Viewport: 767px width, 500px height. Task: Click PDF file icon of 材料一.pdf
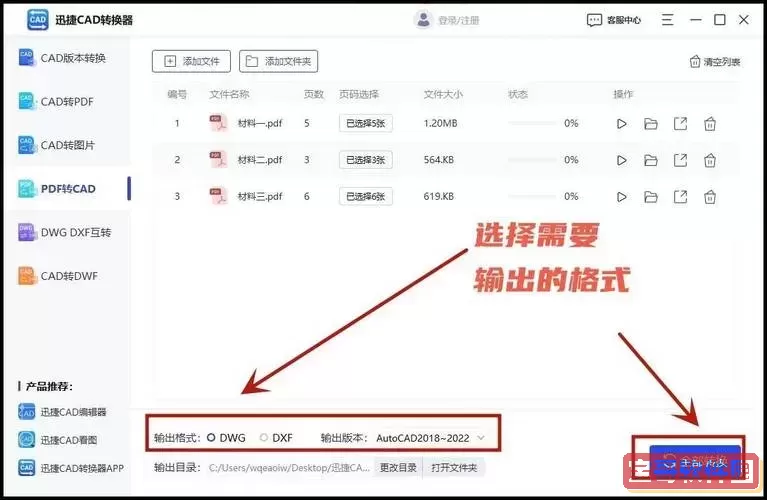(218, 123)
